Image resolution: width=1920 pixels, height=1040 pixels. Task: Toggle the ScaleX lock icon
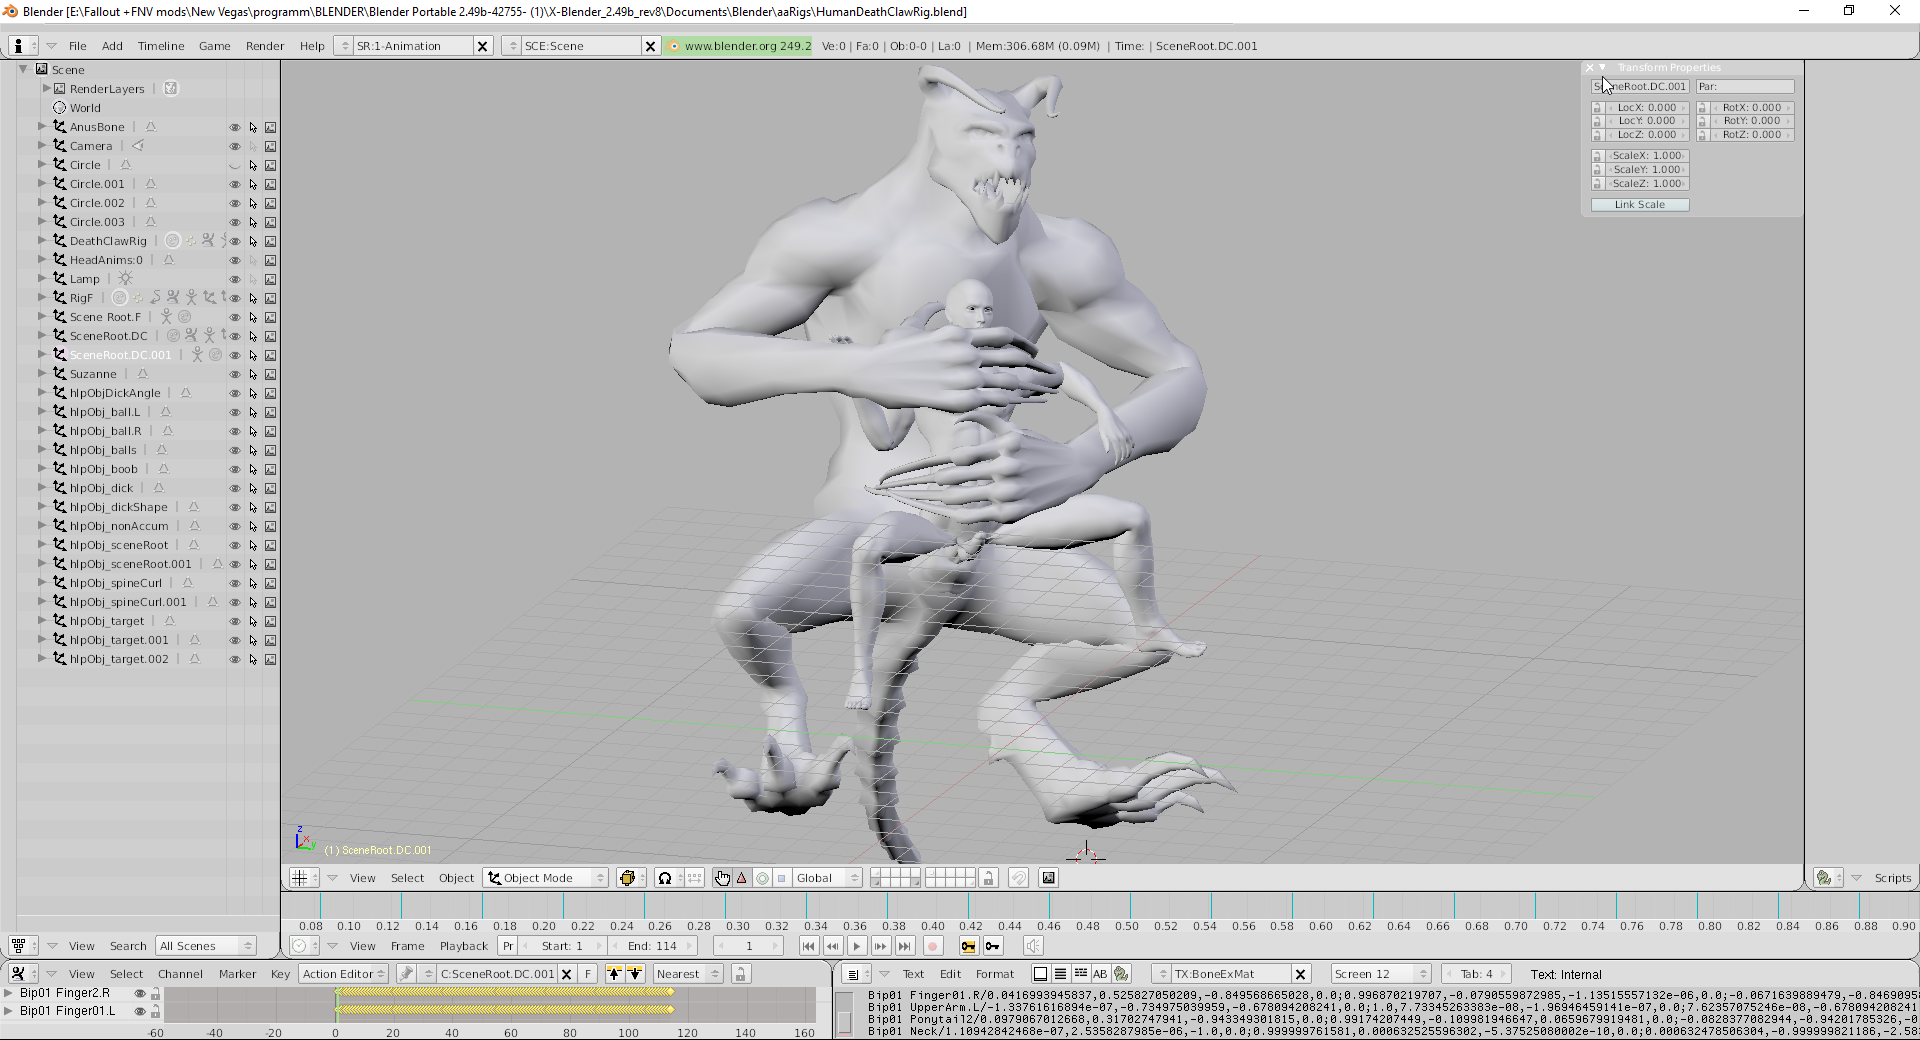[1597, 156]
